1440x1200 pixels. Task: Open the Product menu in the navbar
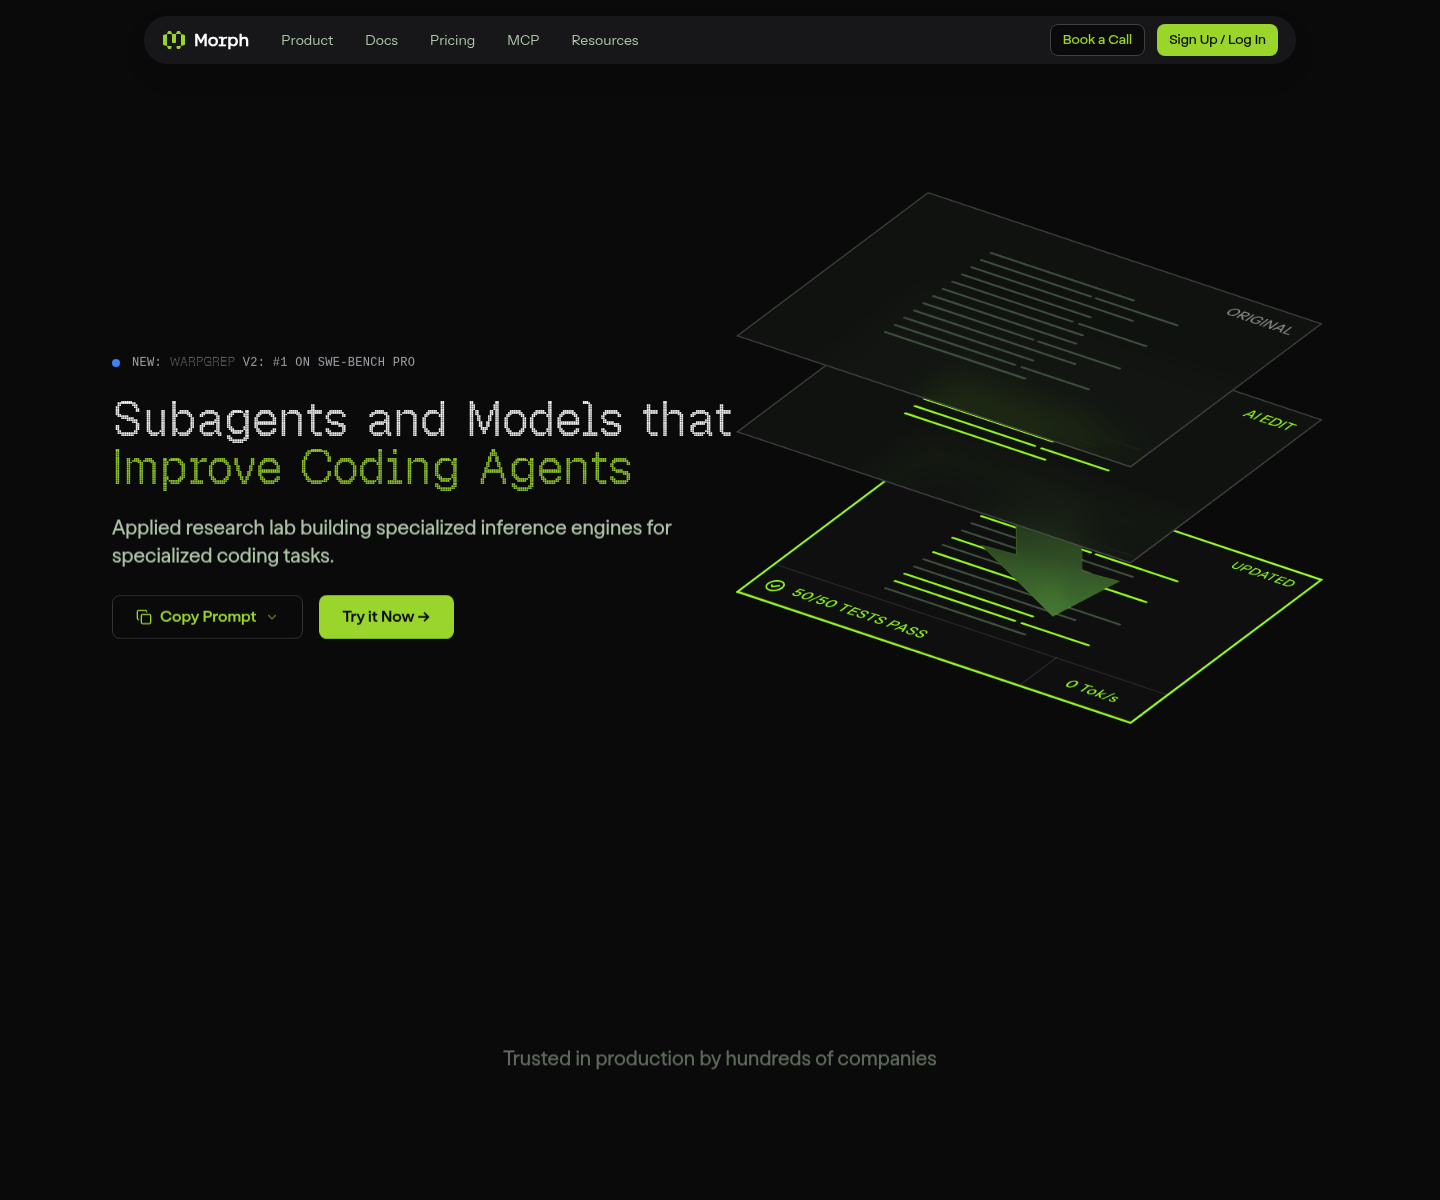307,40
